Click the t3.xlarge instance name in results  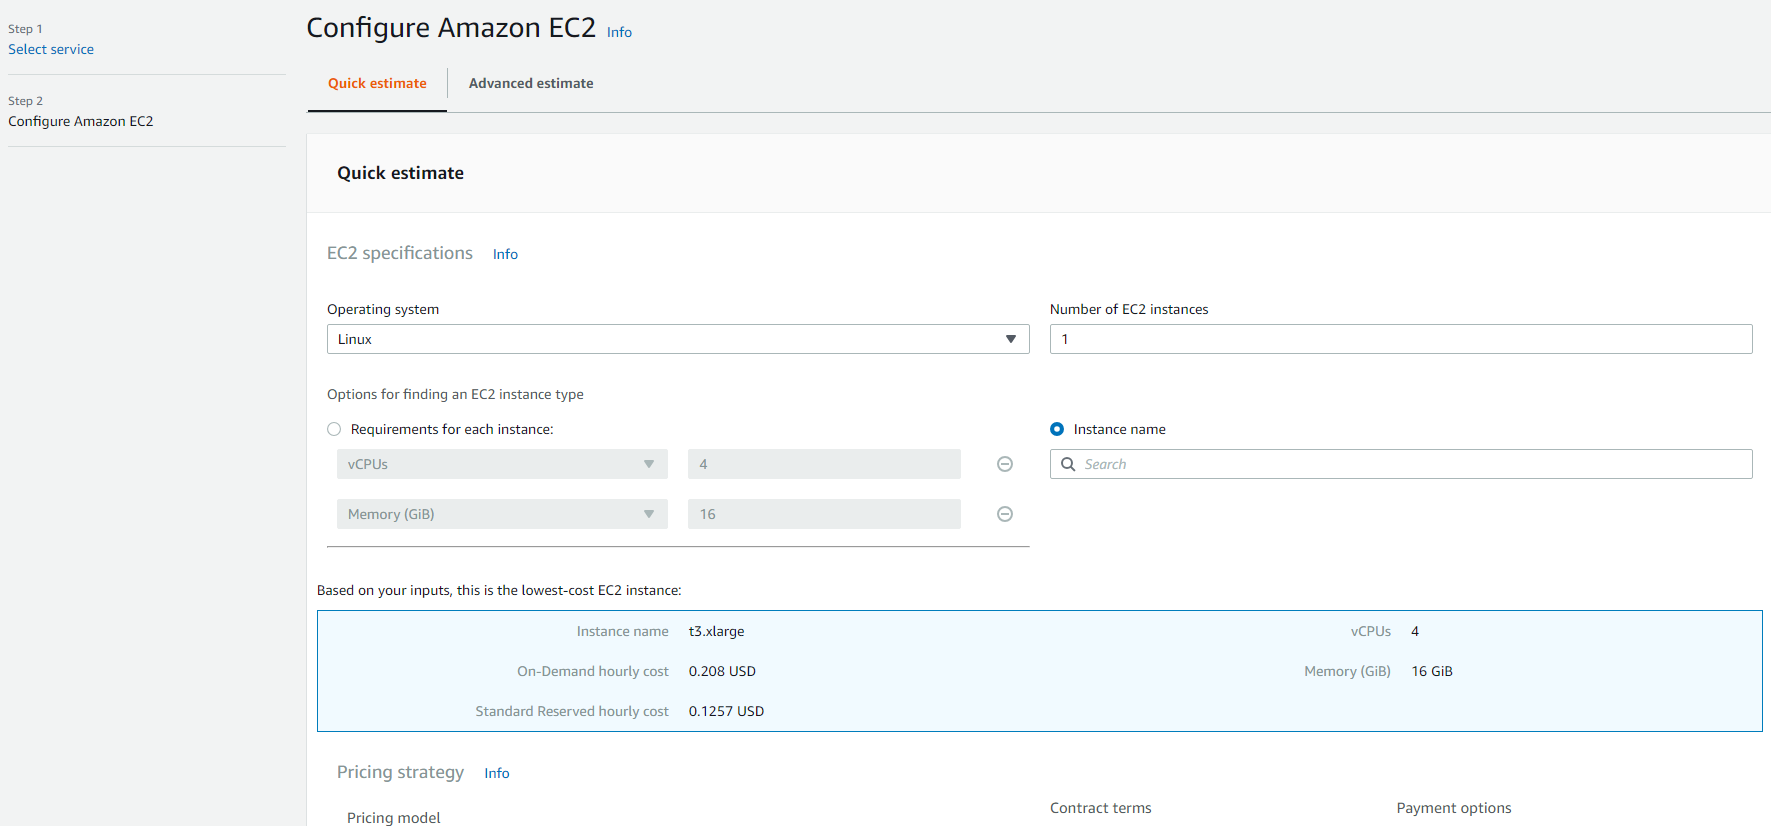click(716, 631)
